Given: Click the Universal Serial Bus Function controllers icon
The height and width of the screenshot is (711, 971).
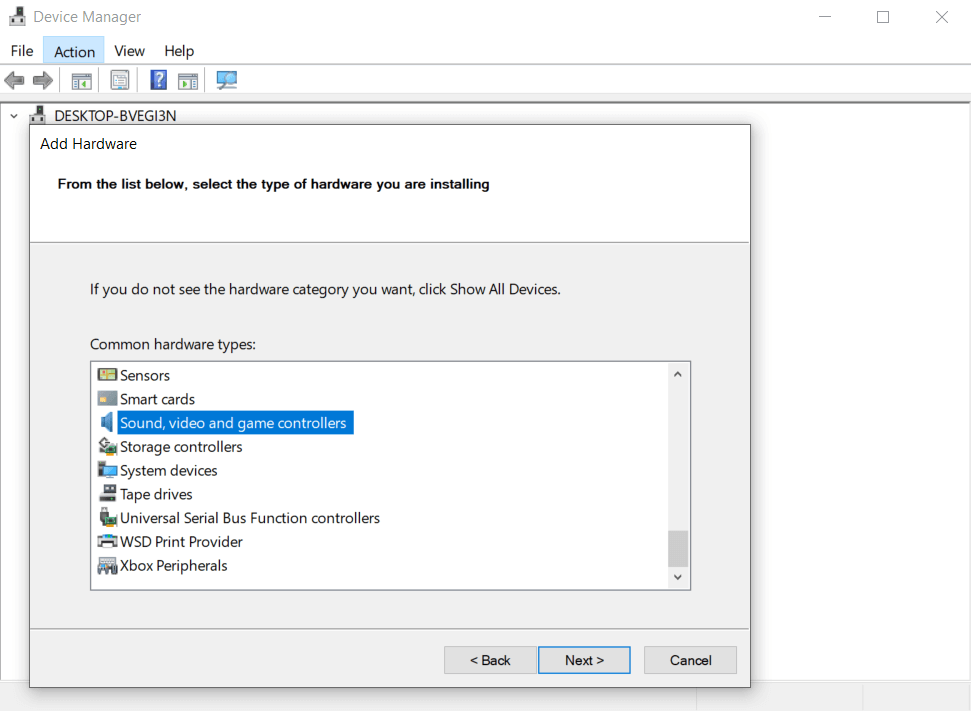Looking at the screenshot, I should pos(107,517).
